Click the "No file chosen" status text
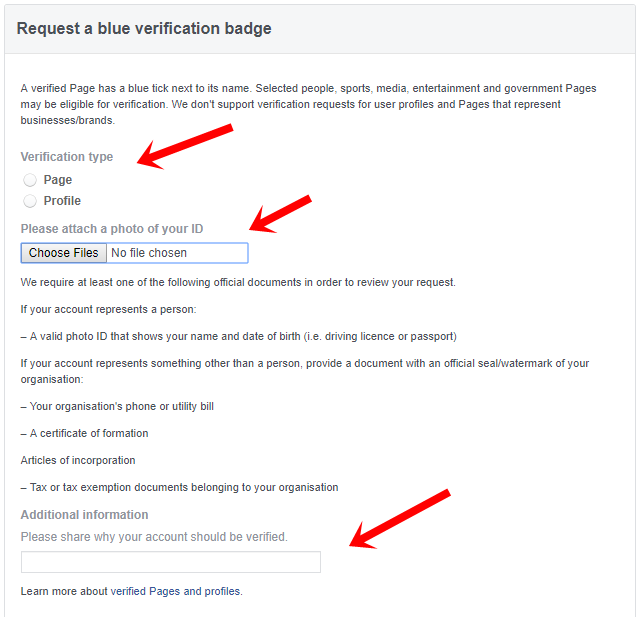The width and height of the screenshot is (641, 617). tap(149, 253)
